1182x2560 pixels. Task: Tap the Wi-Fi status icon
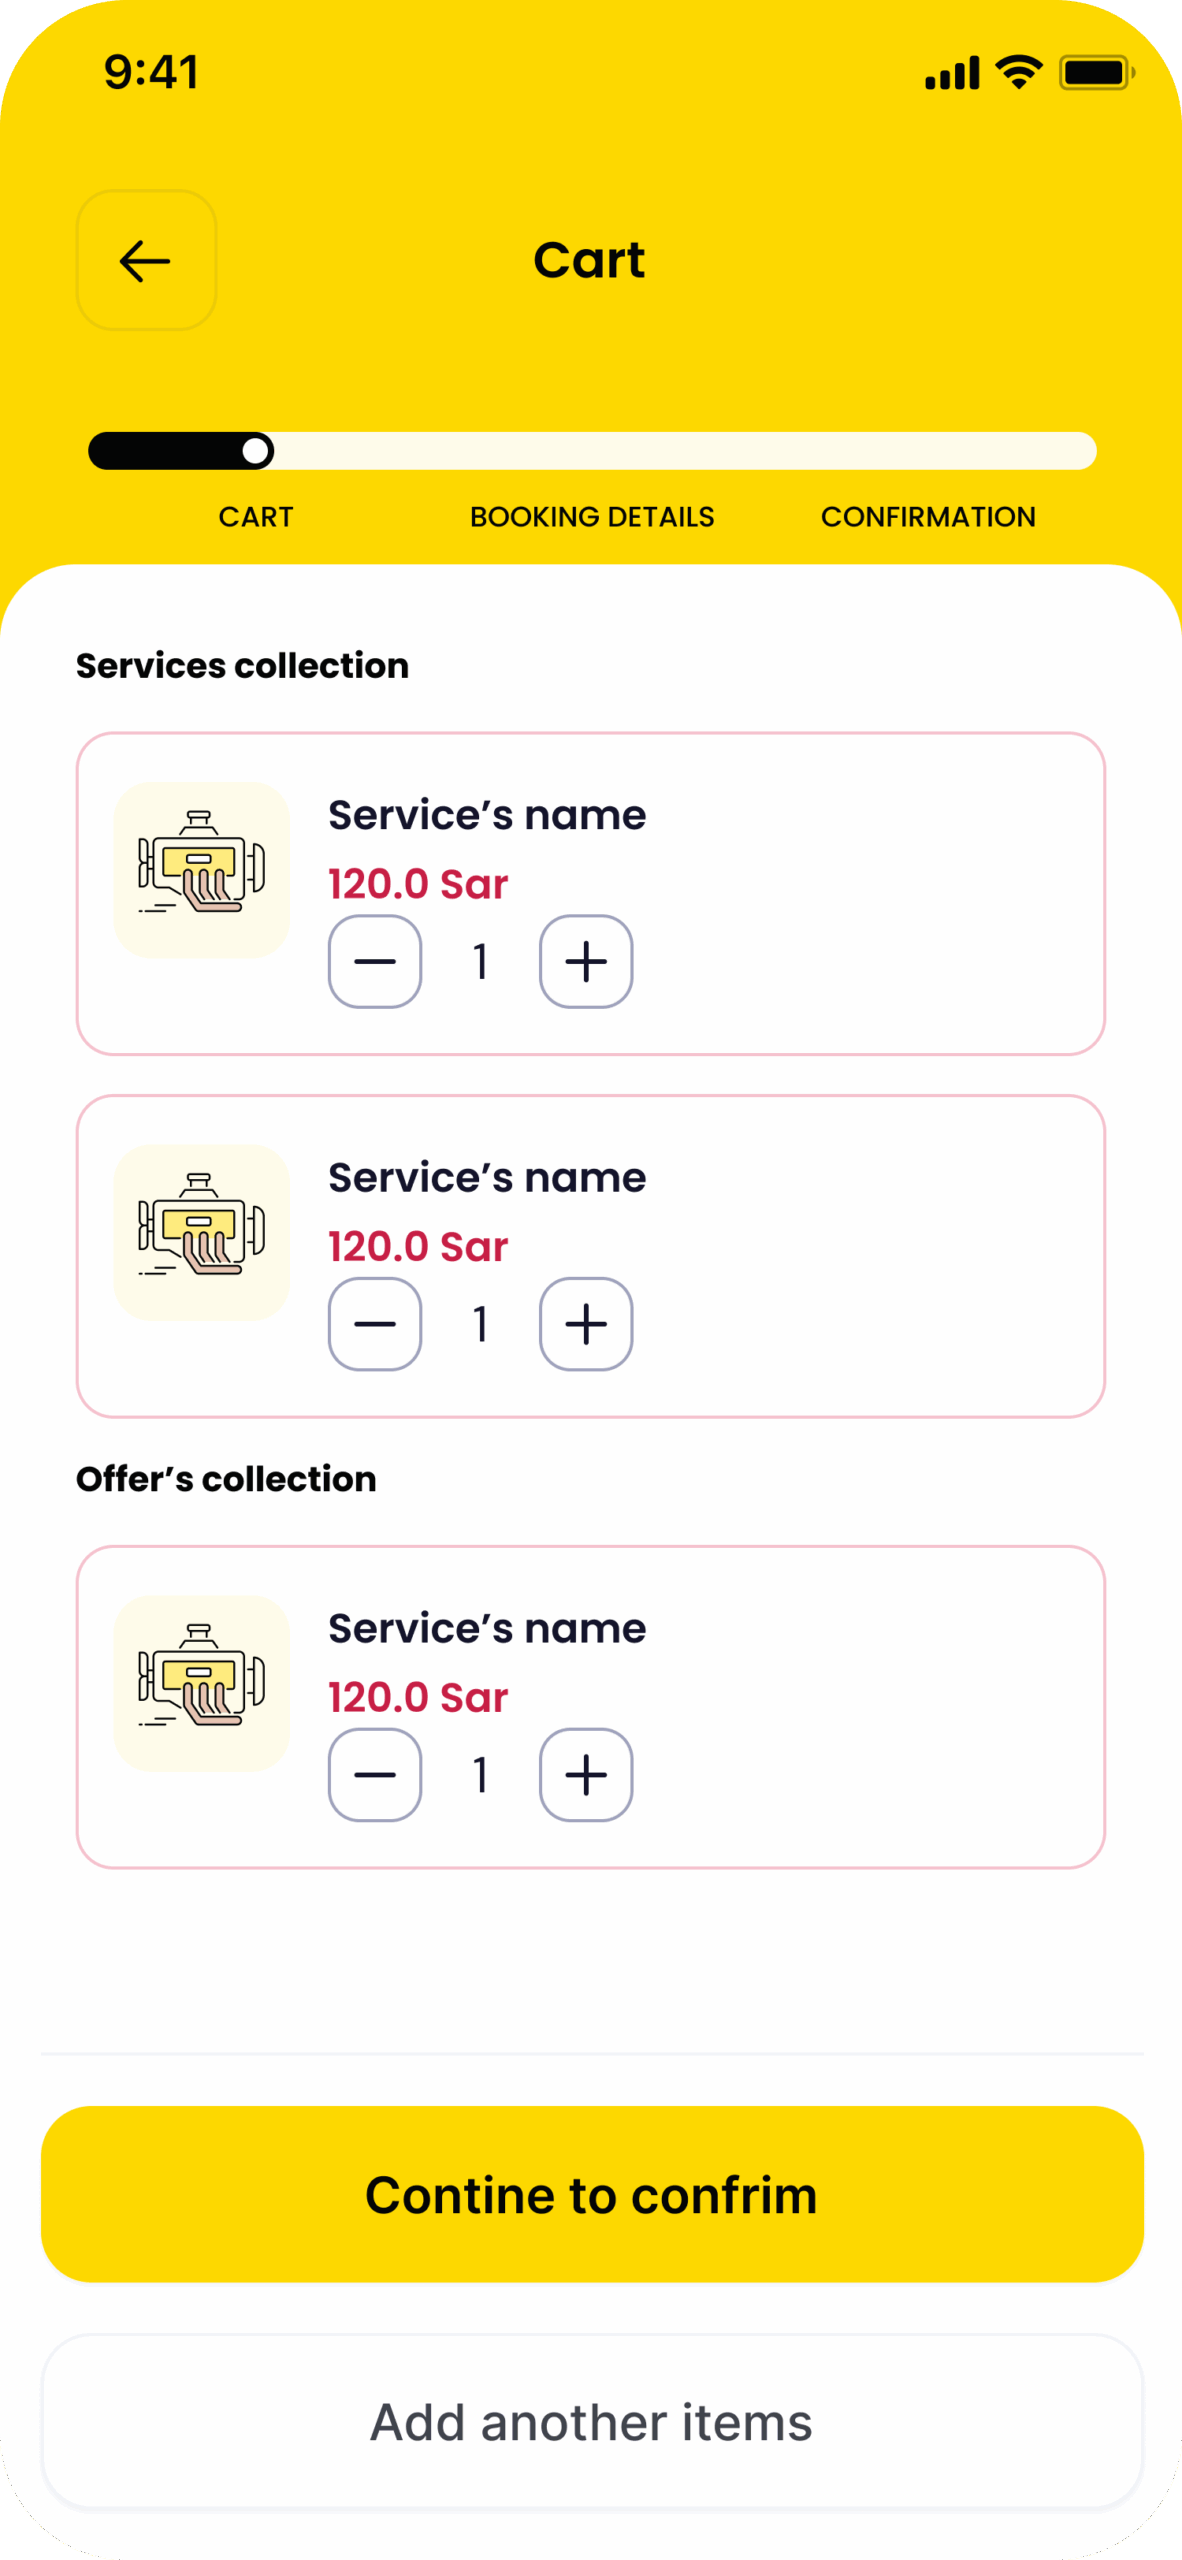coord(1019,73)
